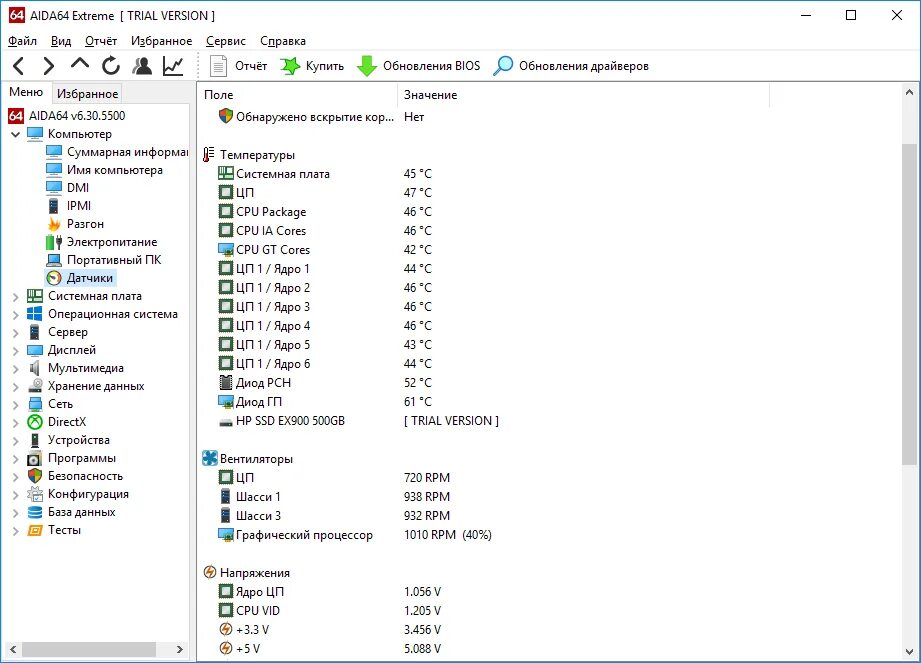Expand the Дисплей tree node
The width and height of the screenshot is (921, 663).
pos(15,351)
